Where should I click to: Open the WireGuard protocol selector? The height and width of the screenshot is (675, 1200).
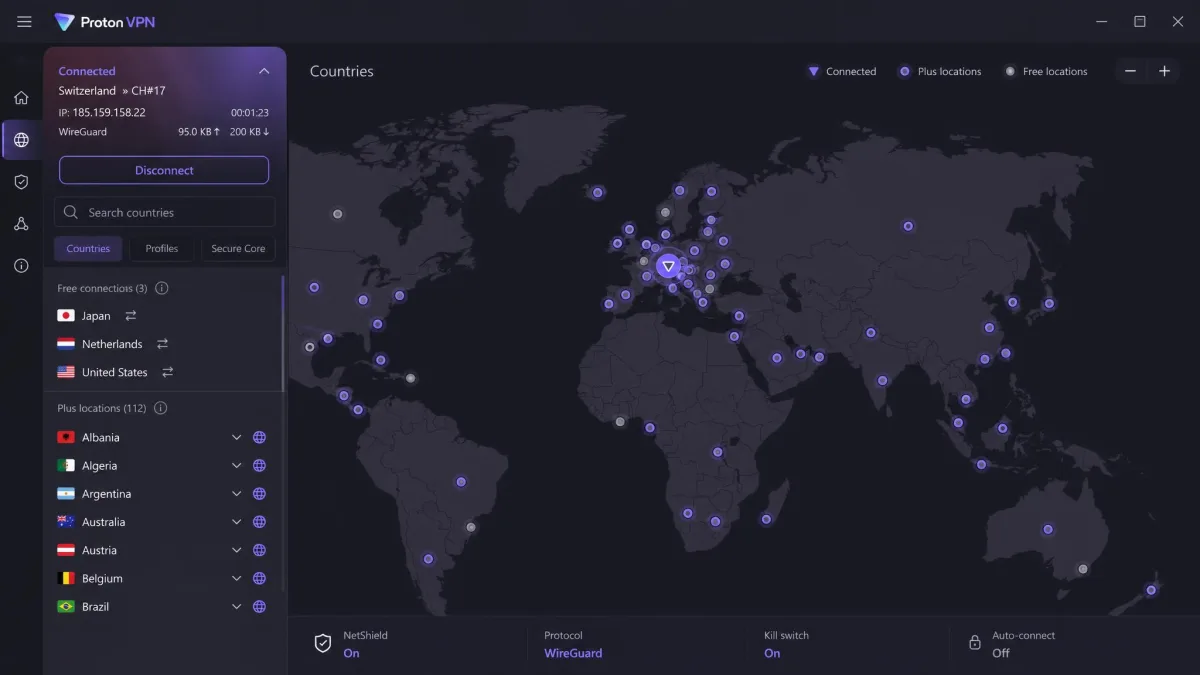pos(573,653)
